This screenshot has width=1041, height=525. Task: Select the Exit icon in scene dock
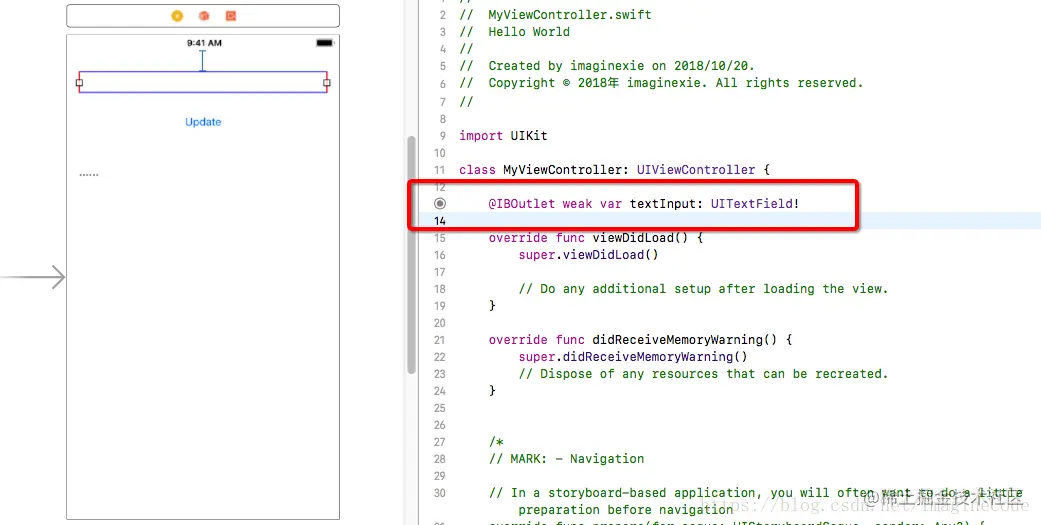(x=231, y=15)
